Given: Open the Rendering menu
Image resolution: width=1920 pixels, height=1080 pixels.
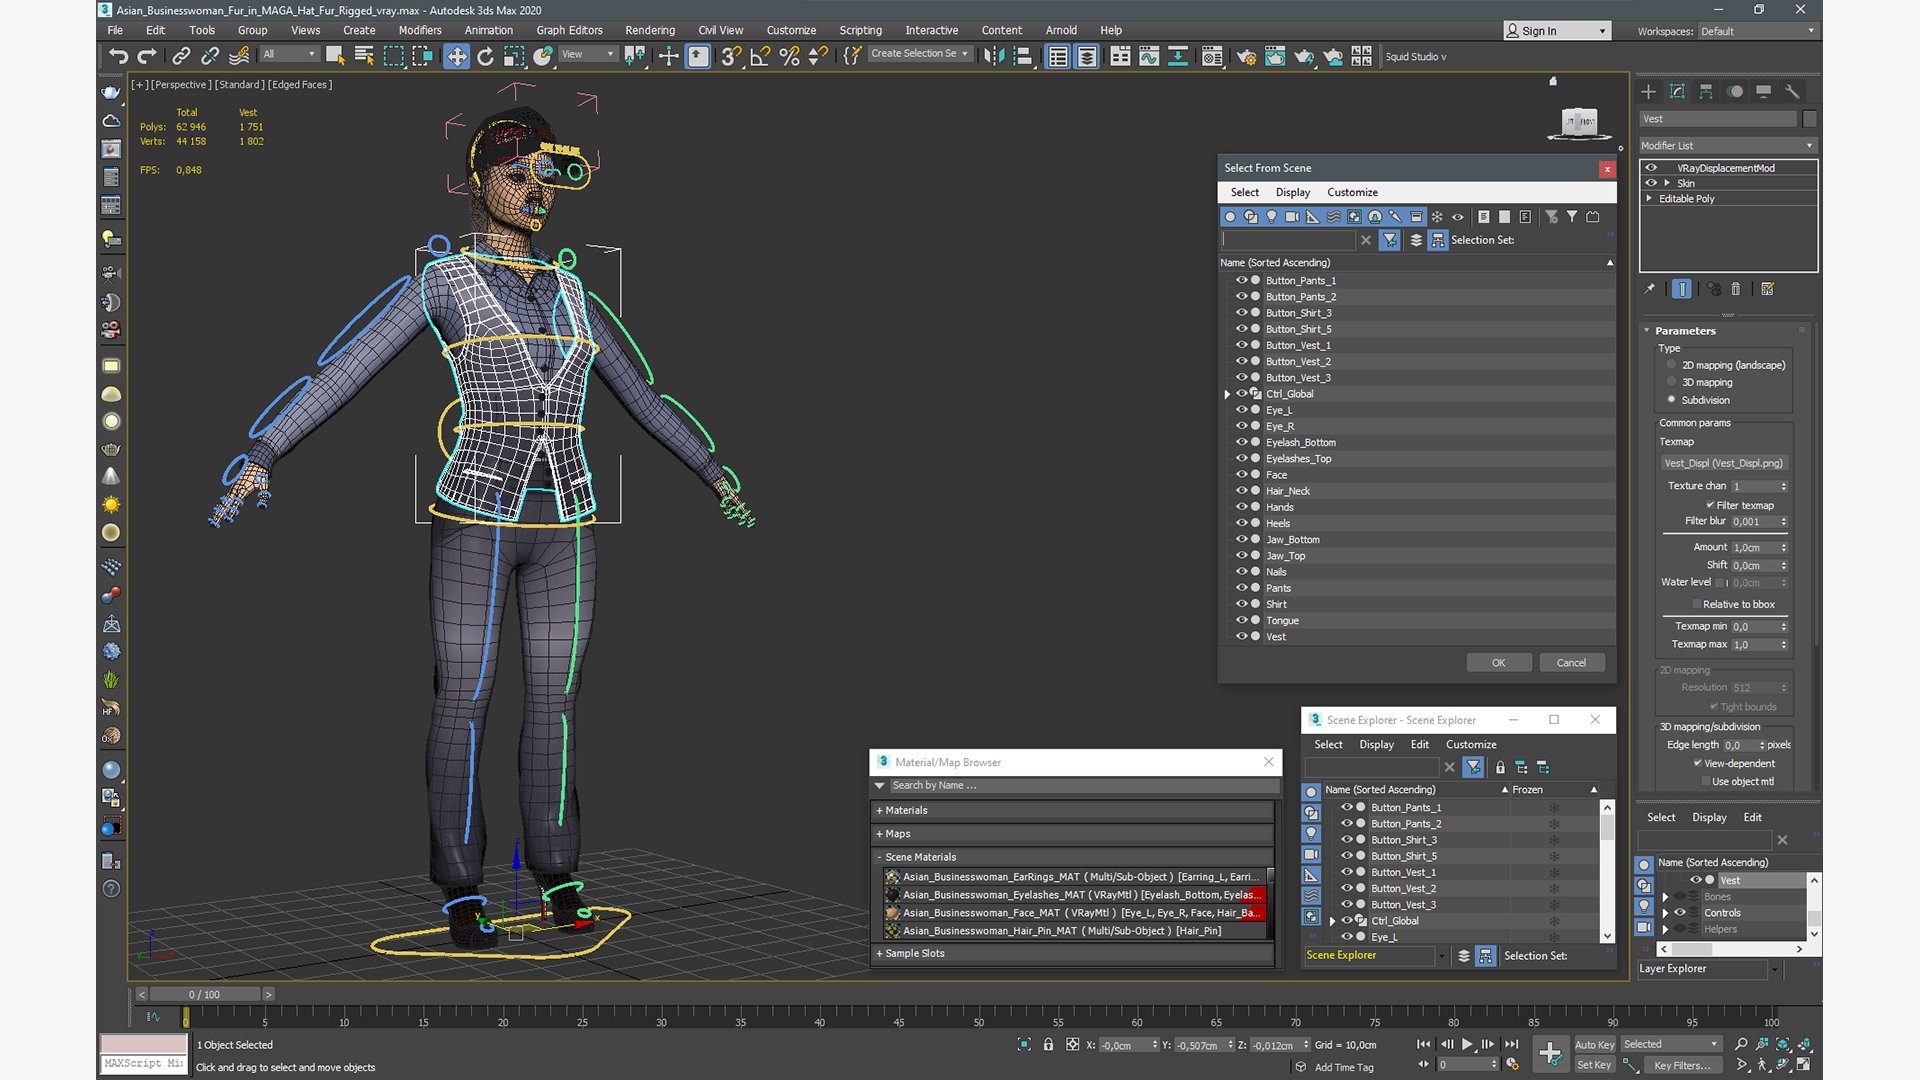Looking at the screenshot, I should click(x=649, y=30).
